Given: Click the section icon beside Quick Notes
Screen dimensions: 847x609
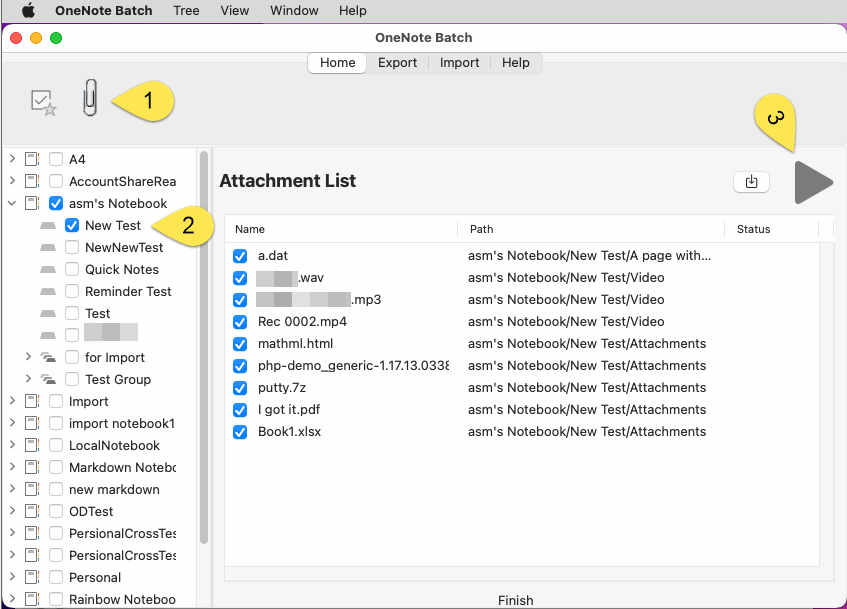Looking at the screenshot, I should [x=48, y=270].
